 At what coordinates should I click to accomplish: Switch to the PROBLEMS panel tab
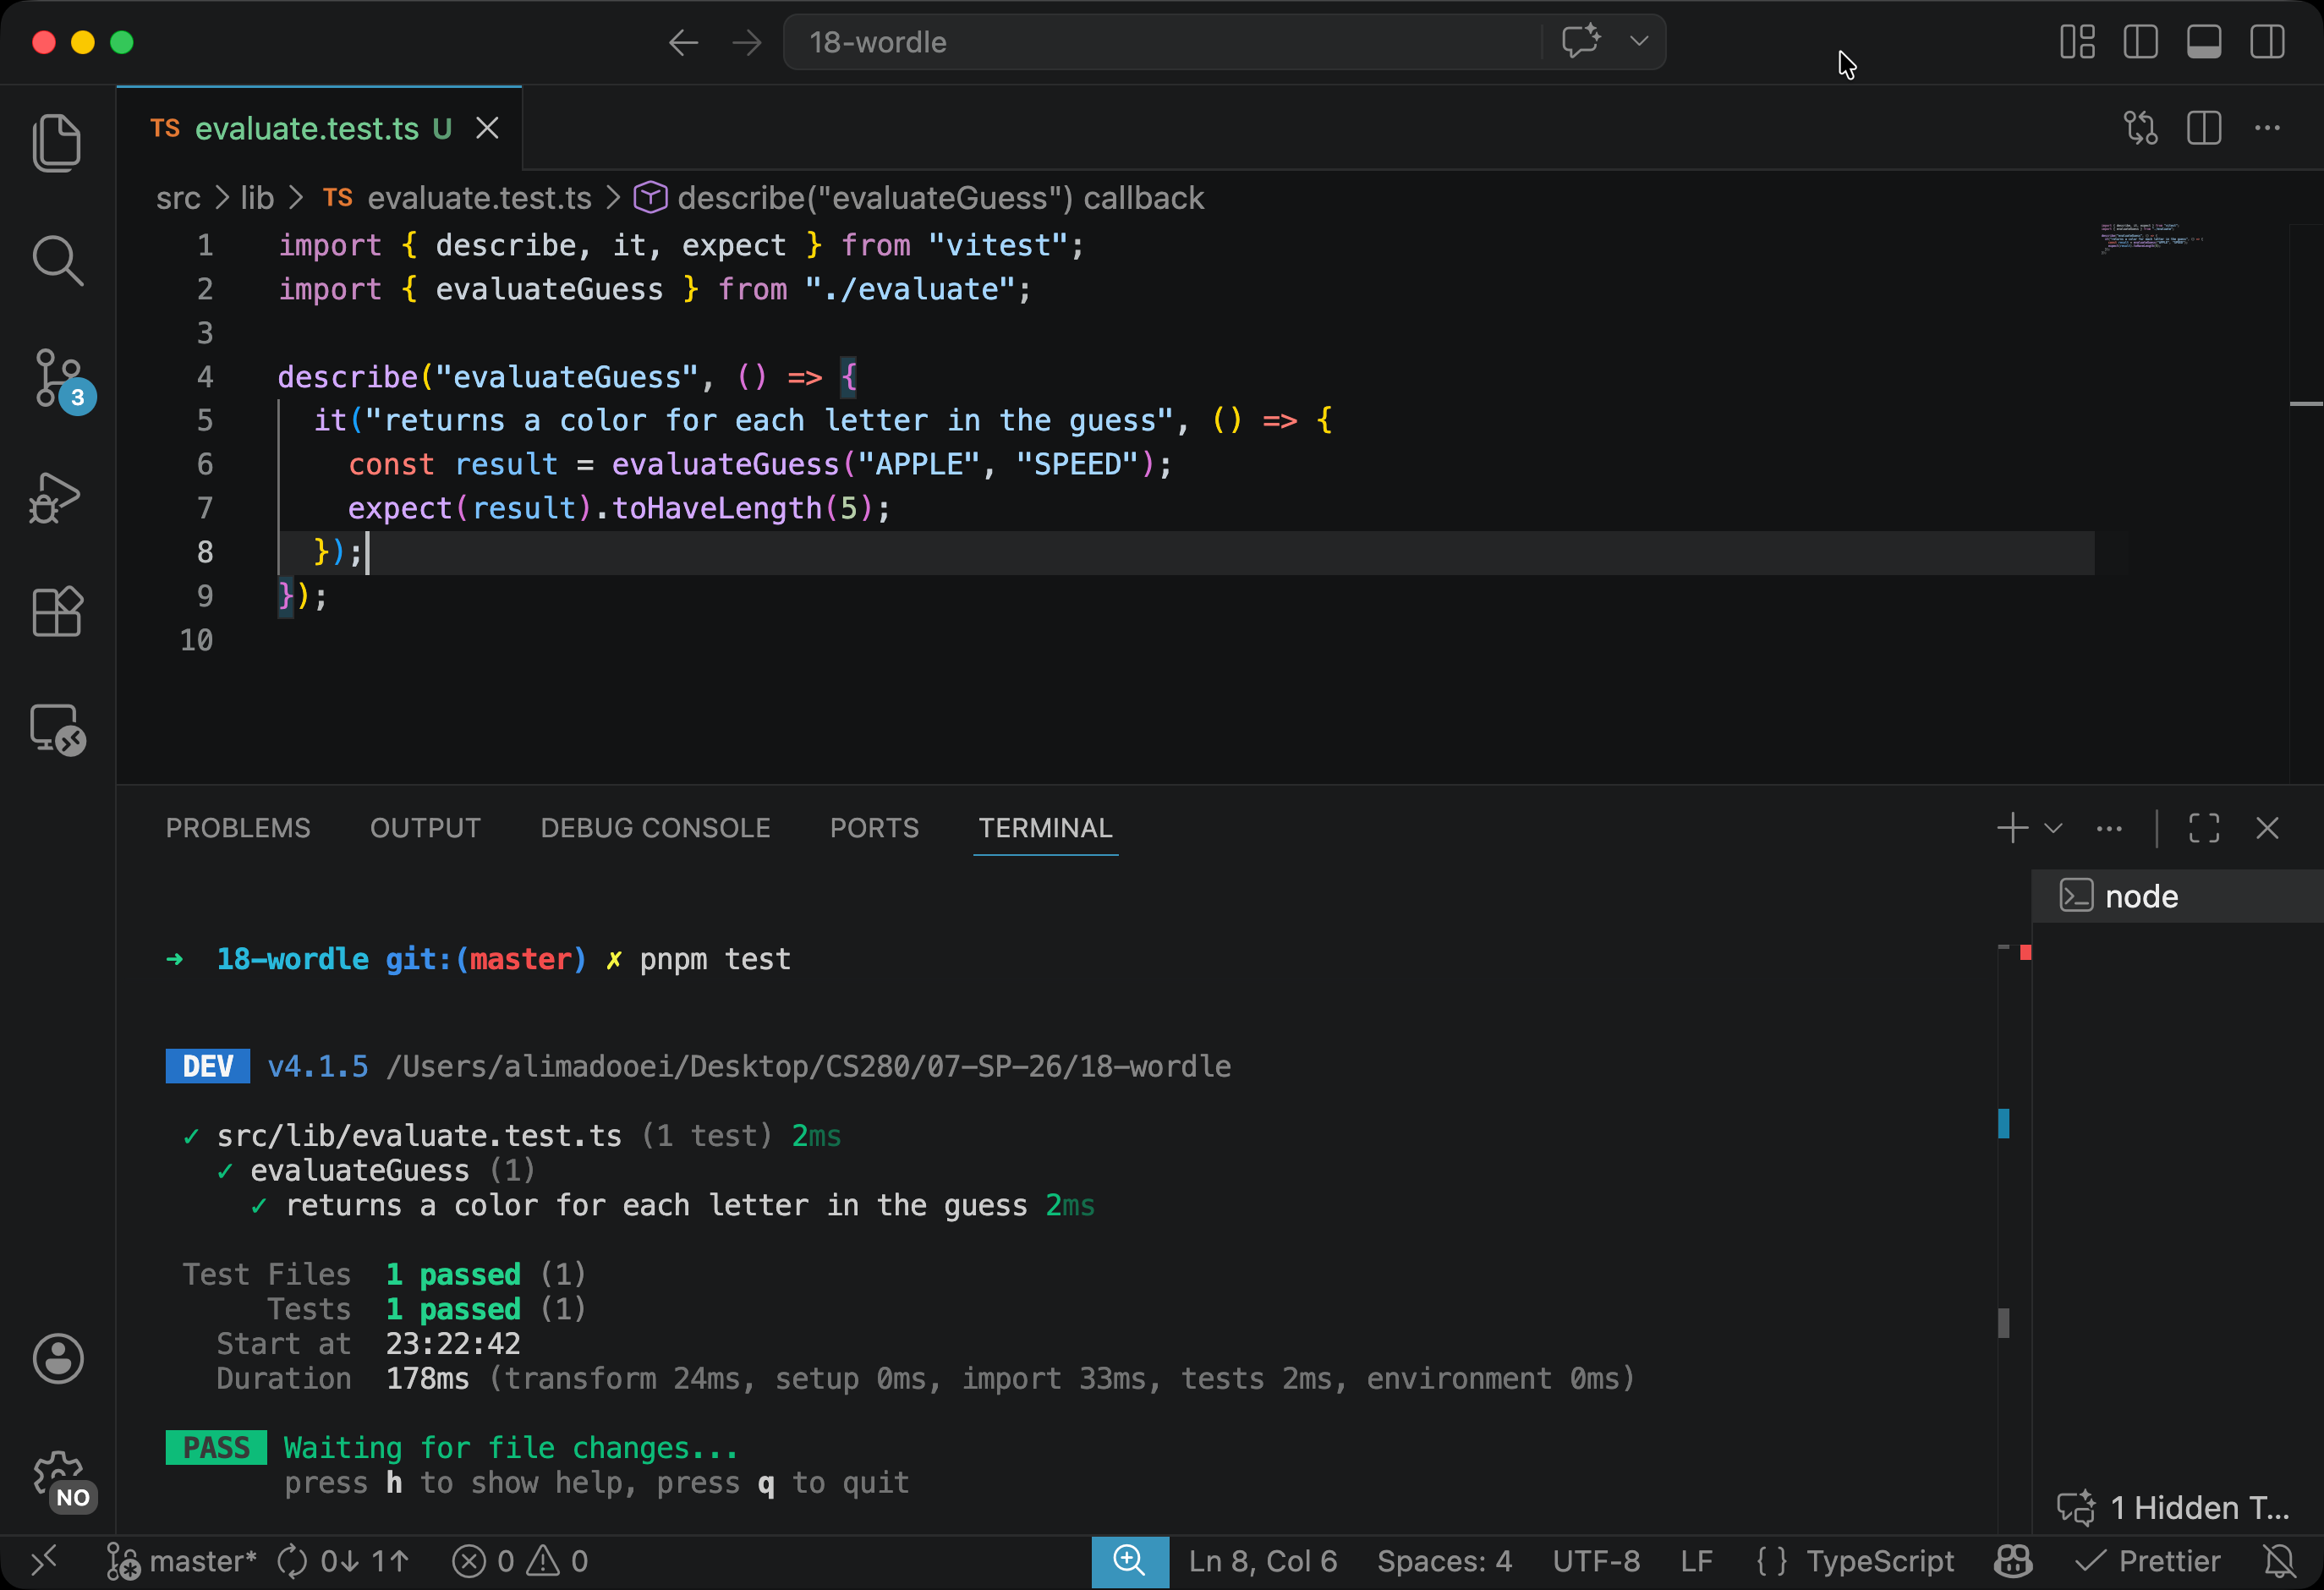238,828
